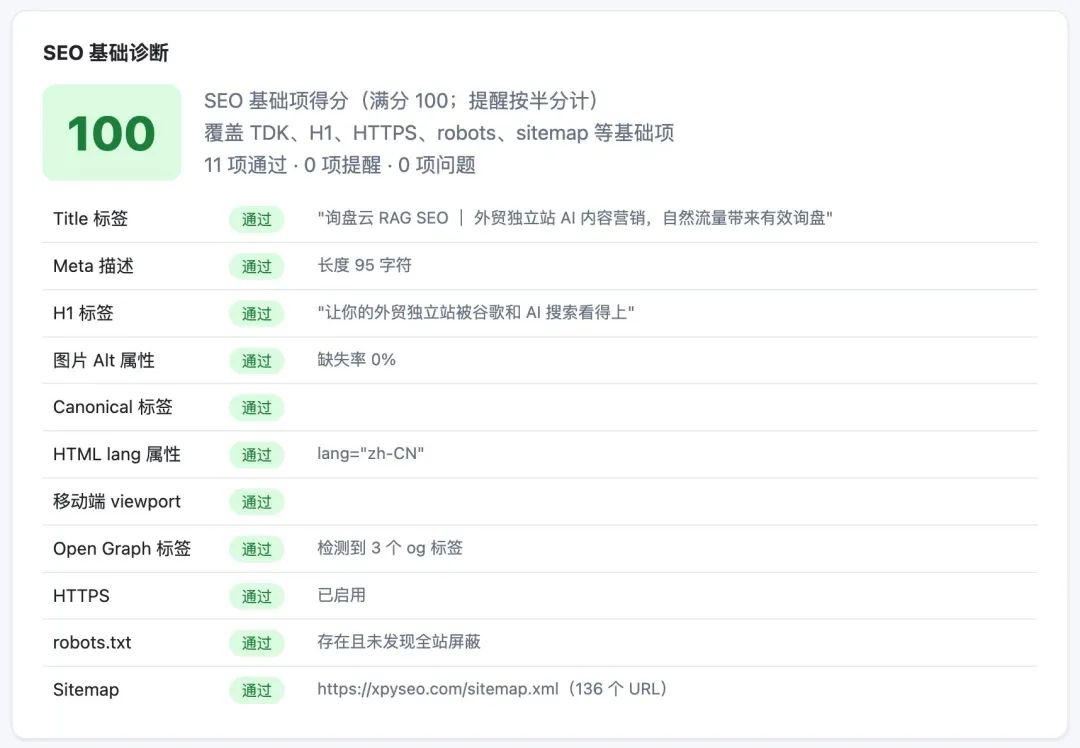
Task: Click the lang="zh-CN" value
Action: [370, 454]
